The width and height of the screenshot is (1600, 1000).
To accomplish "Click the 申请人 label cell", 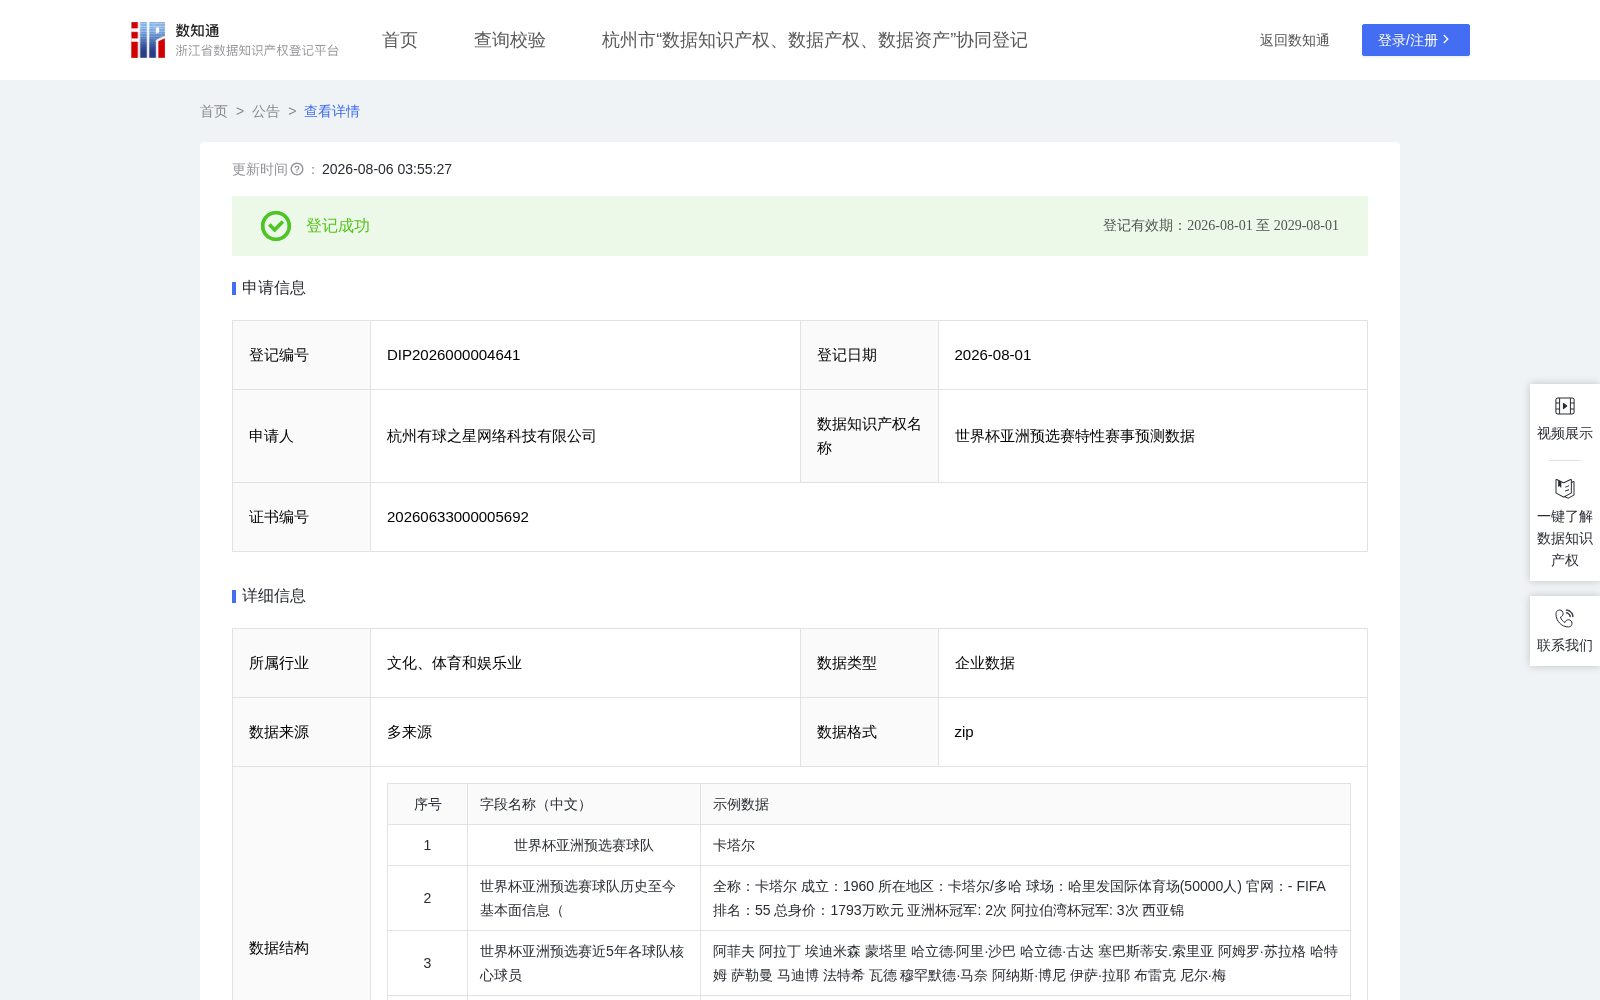I will [301, 436].
